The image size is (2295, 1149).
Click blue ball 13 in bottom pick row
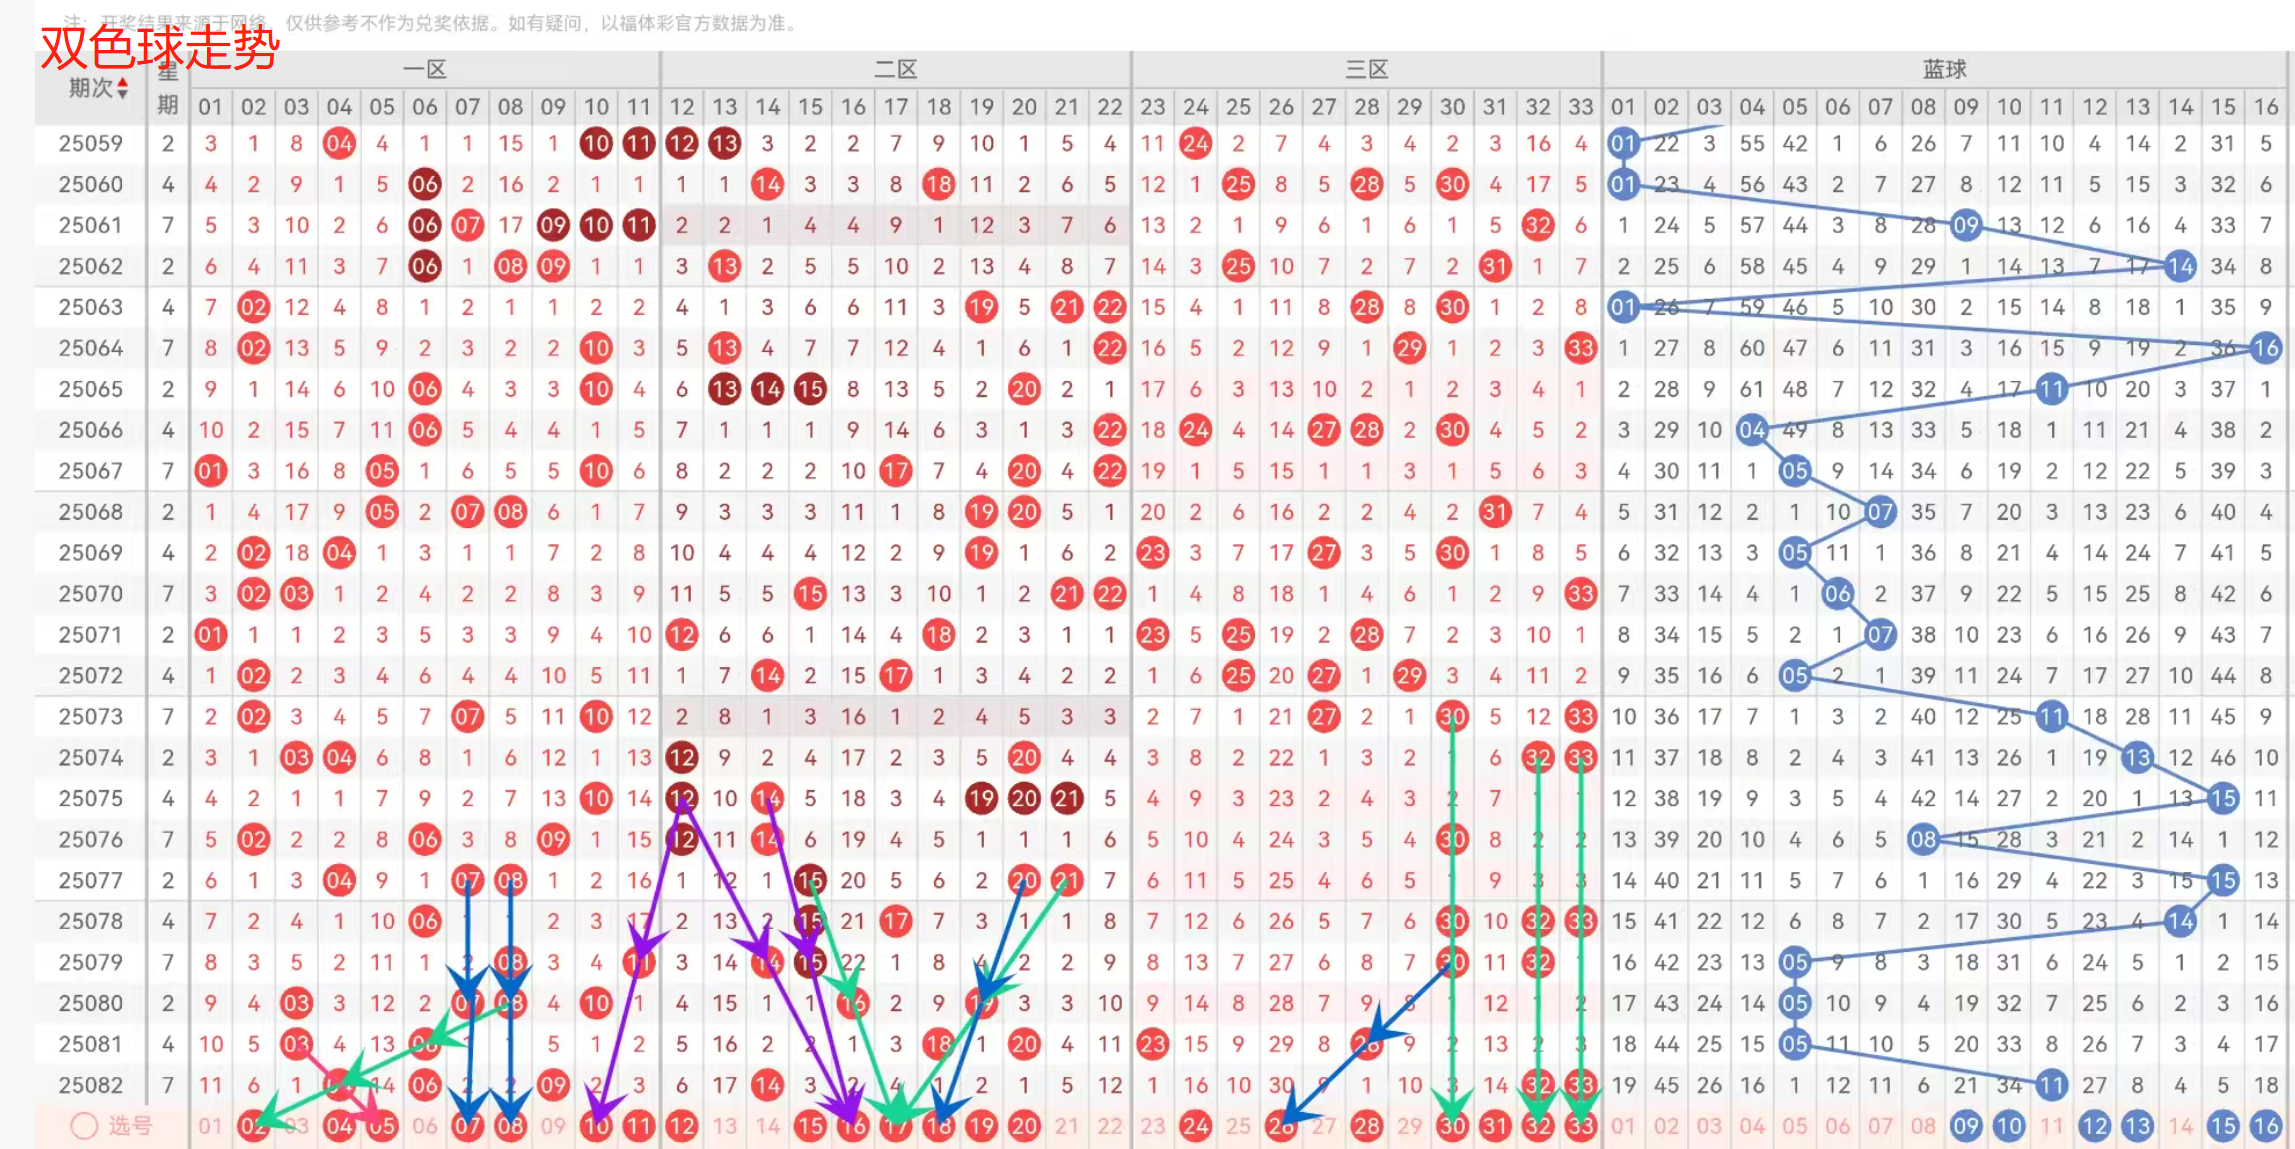click(x=2137, y=1126)
